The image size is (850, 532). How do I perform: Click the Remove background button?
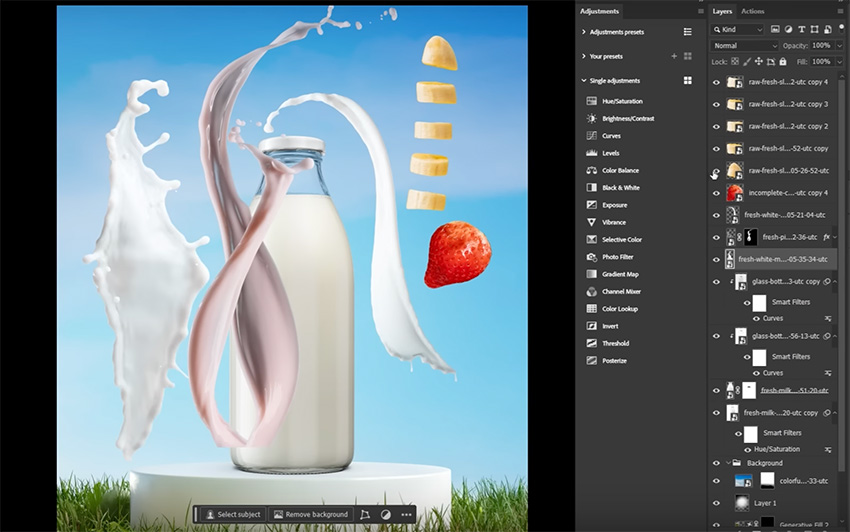(311, 514)
